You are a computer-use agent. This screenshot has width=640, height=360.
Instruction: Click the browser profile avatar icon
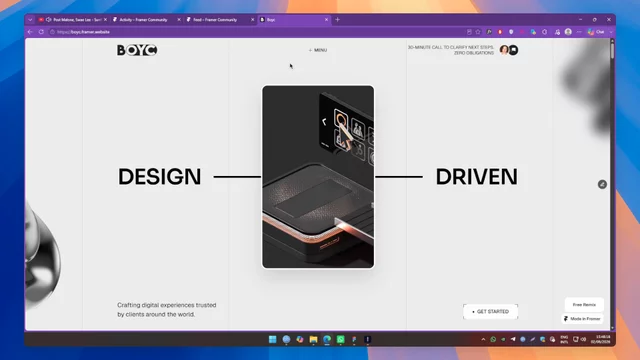pyautogui.click(x=568, y=32)
